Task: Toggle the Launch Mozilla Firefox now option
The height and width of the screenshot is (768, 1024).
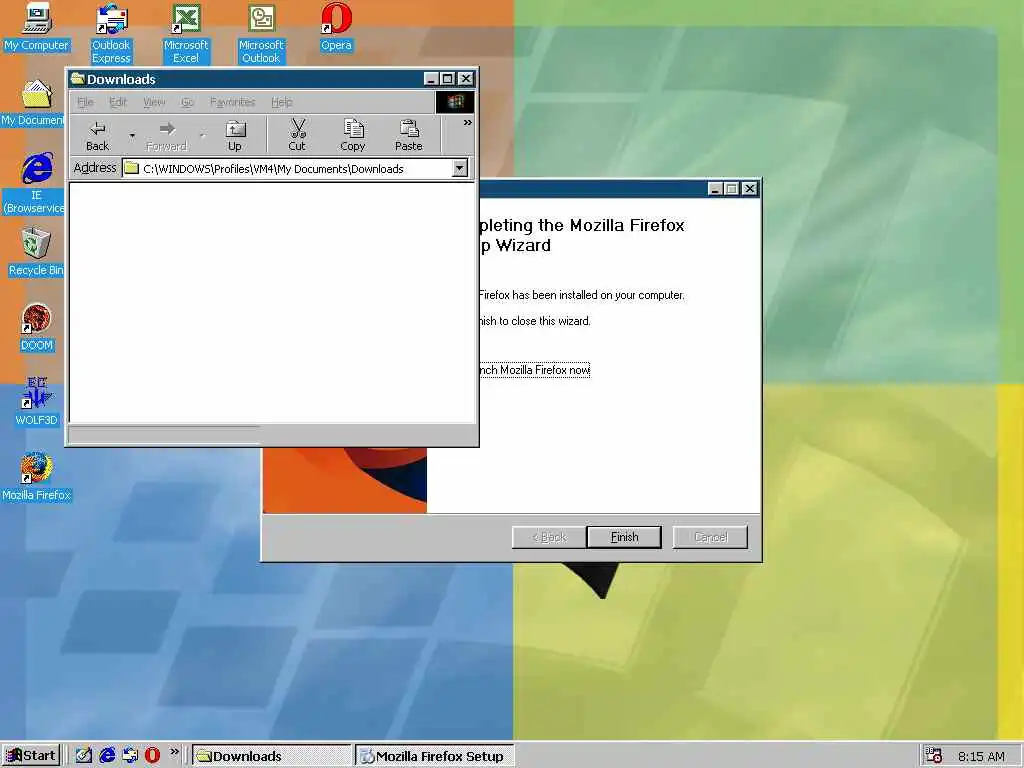Action: (x=534, y=370)
